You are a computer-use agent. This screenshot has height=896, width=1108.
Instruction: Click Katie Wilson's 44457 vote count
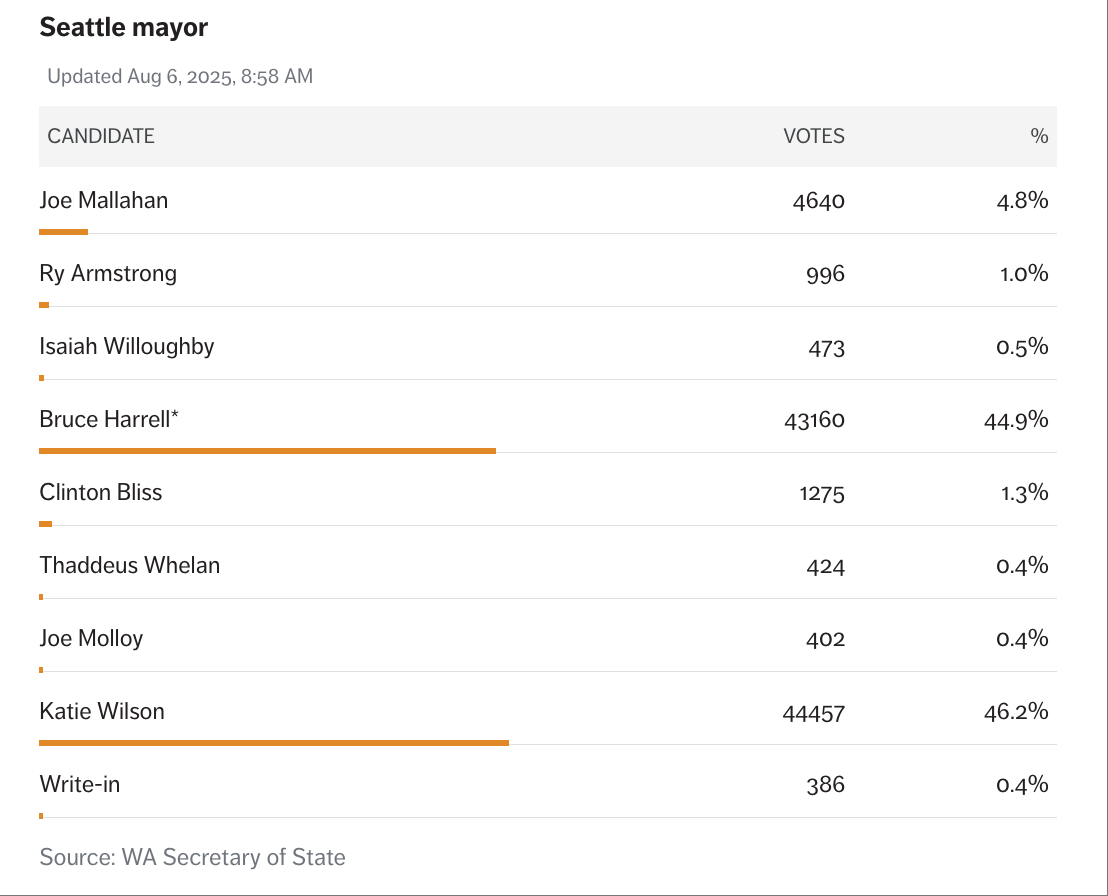[813, 713]
